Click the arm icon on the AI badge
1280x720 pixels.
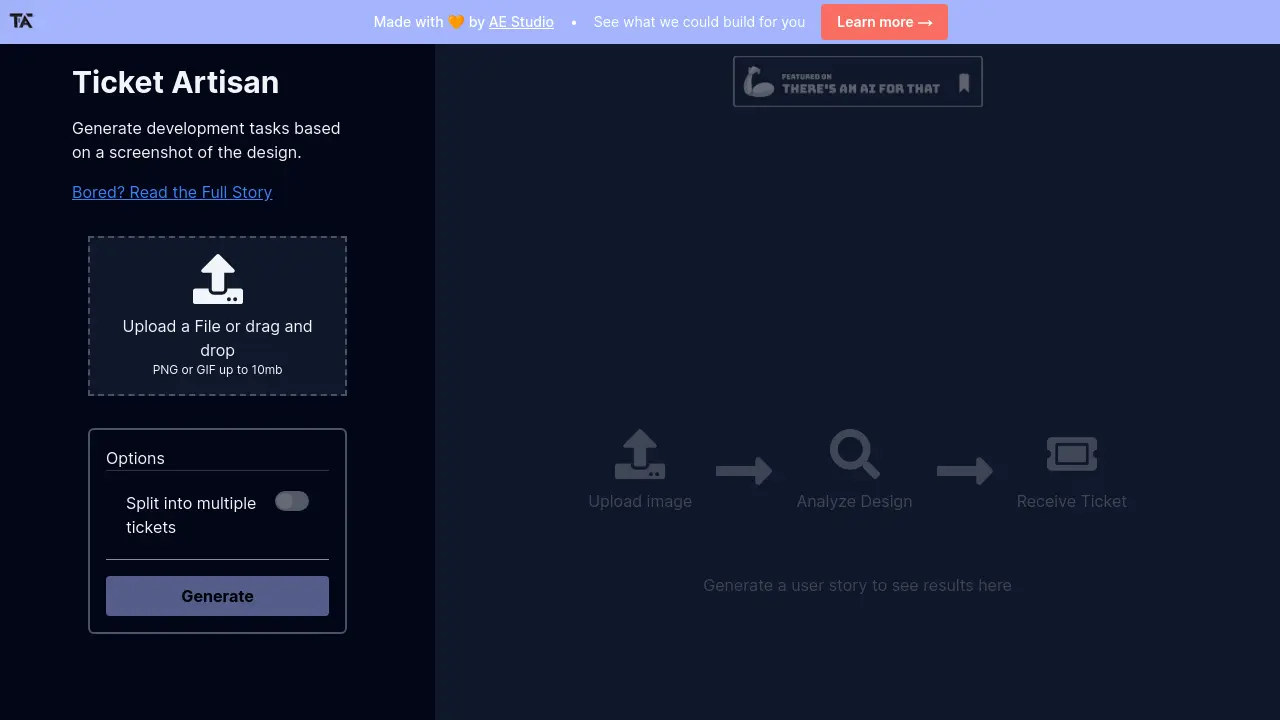coord(757,81)
